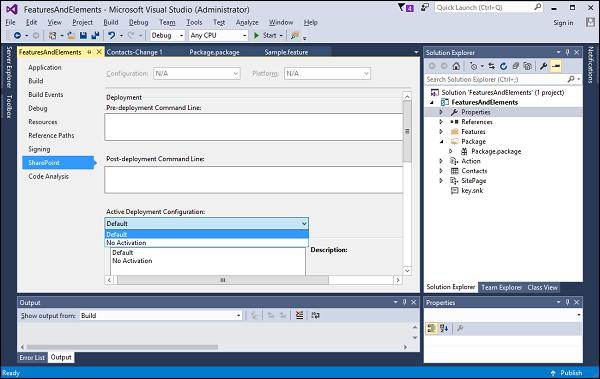
Task: Toggle Preview Selected Items icon in Solution Explorer
Action: [x=556, y=66]
